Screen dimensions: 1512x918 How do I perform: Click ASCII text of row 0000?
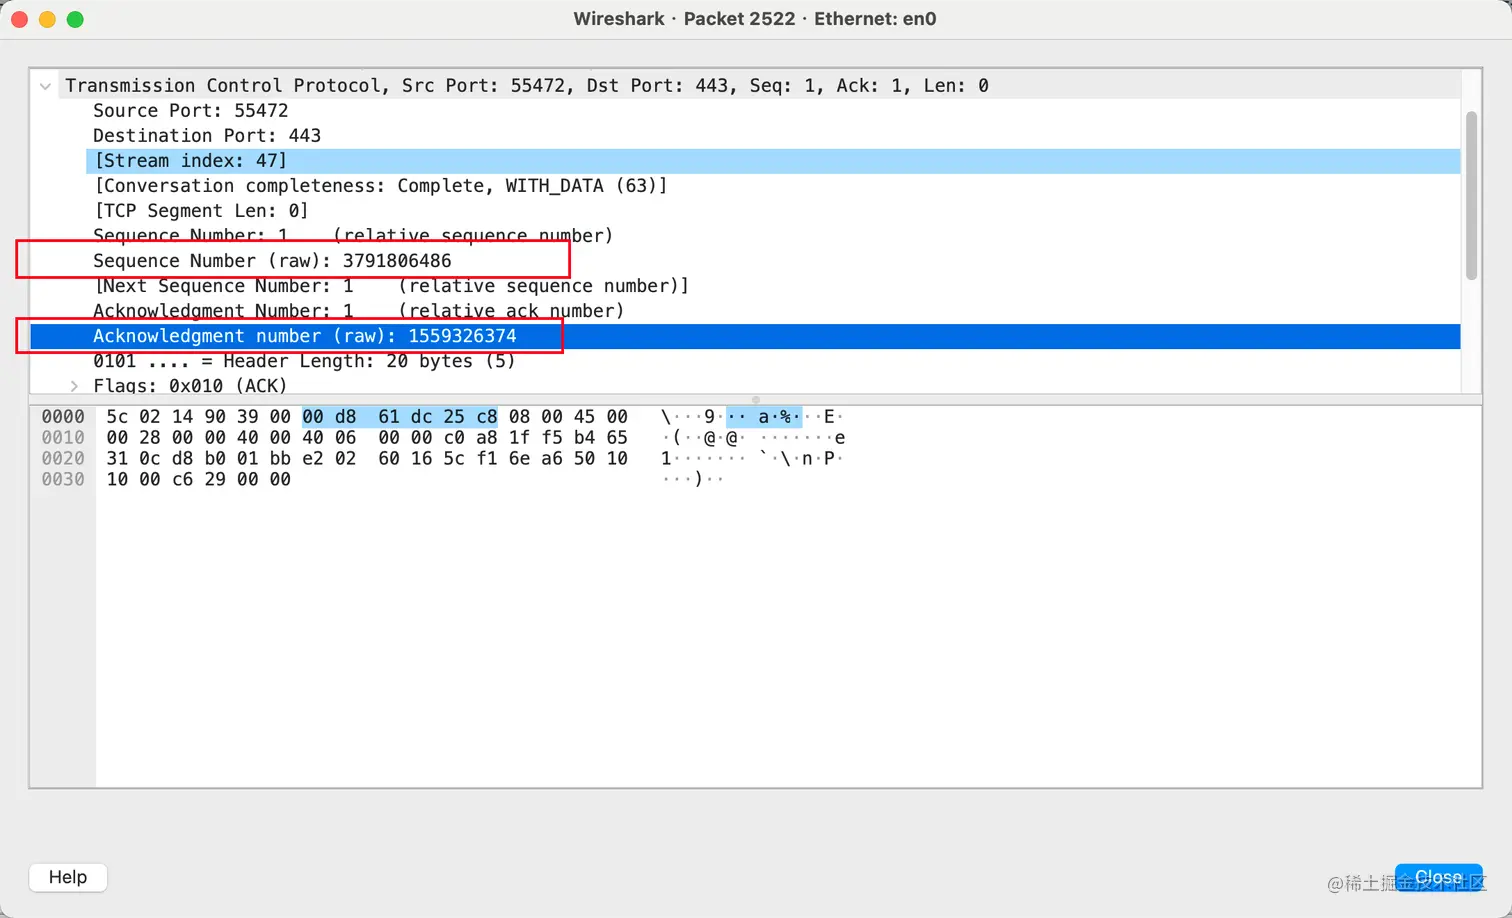[x=752, y=417]
